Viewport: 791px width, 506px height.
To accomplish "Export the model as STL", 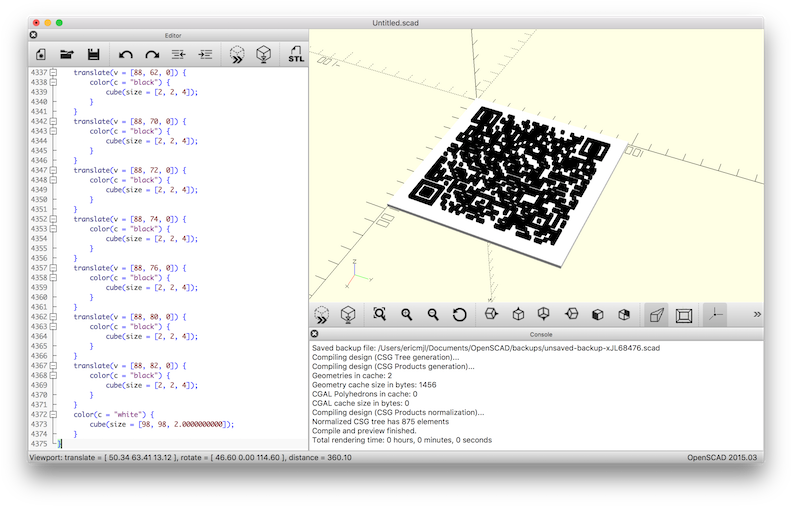I will click(296, 54).
